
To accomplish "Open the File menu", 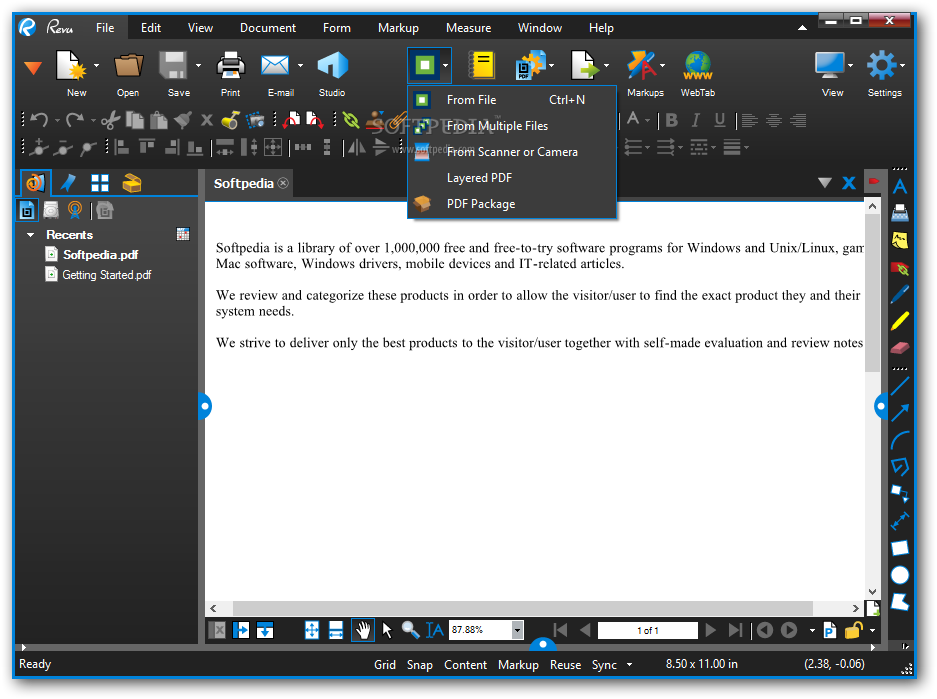I will pos(105,27).
